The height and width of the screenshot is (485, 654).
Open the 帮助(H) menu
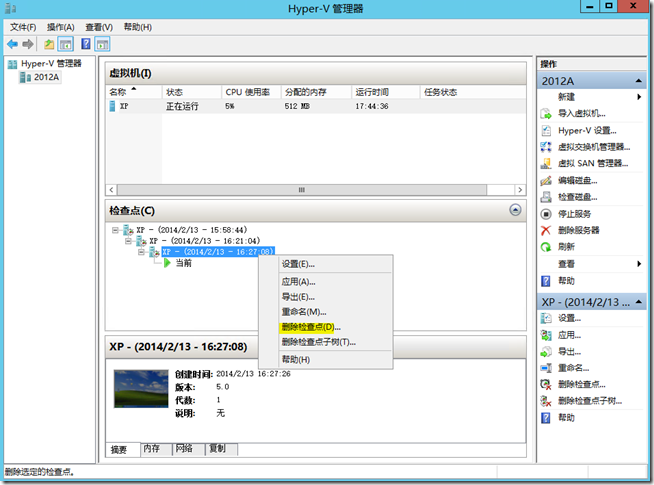click(x=138, y=27)
